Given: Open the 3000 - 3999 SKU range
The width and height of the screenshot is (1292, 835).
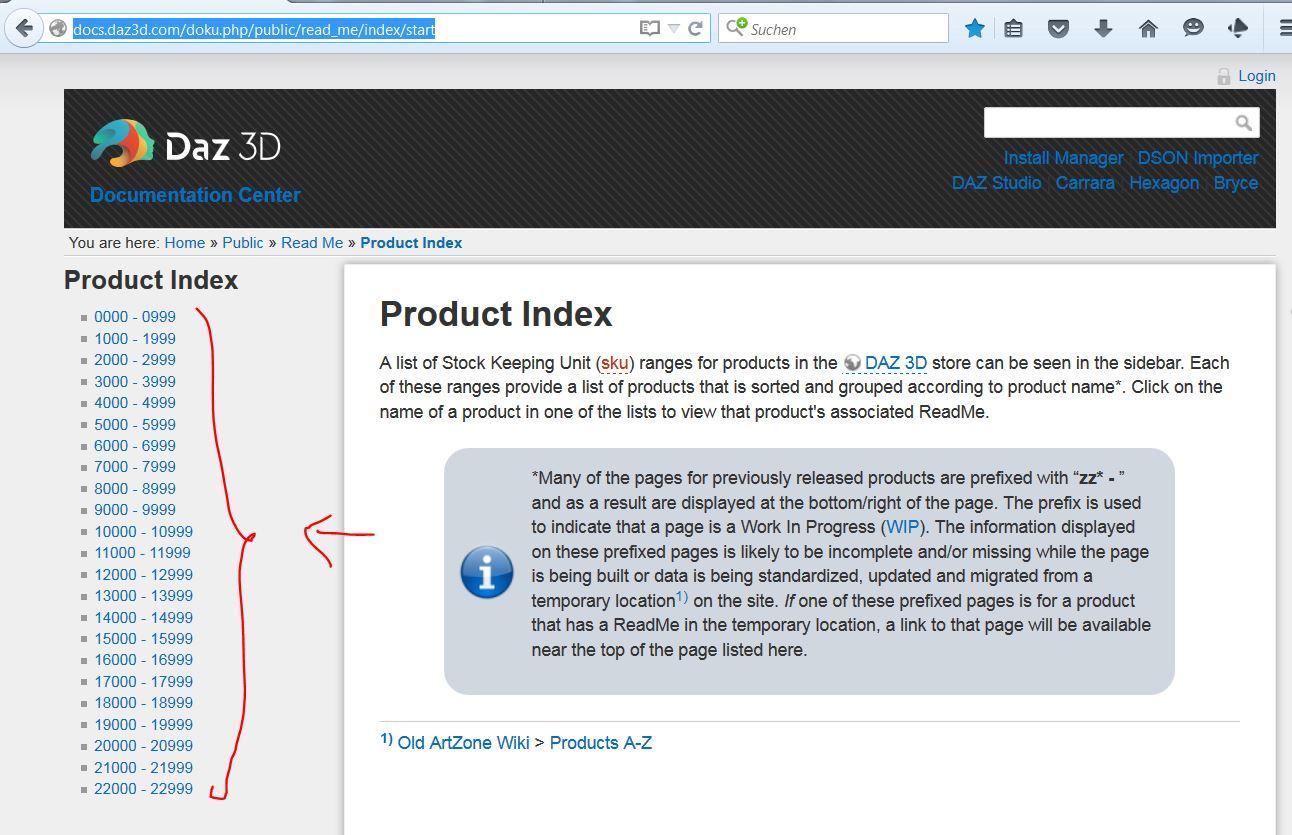Looking at the screenshot, I should click(x=135, y=382).
